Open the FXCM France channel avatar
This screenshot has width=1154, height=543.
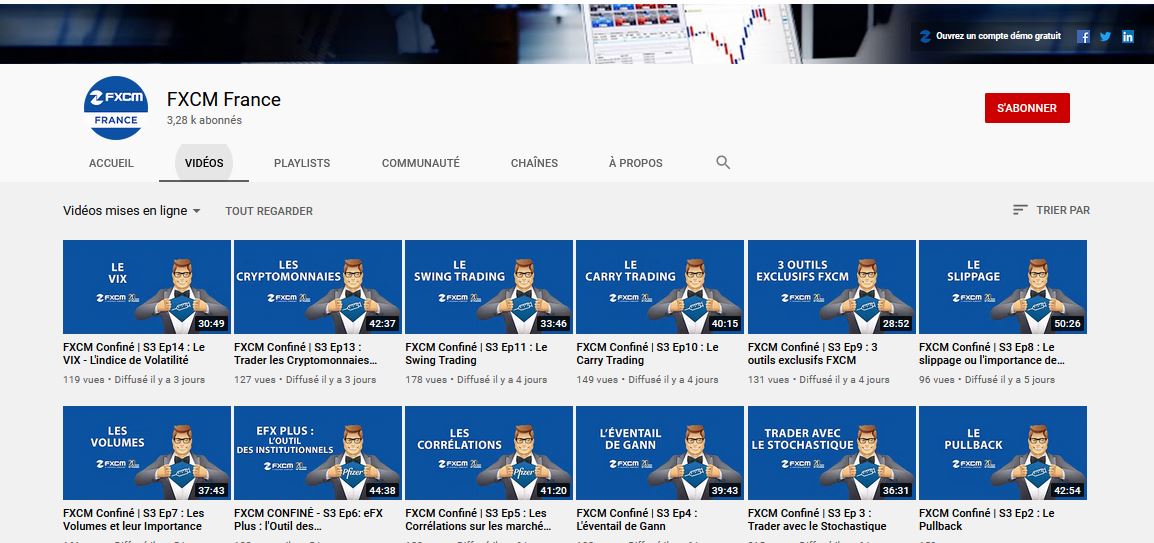(x=116, y=108)
